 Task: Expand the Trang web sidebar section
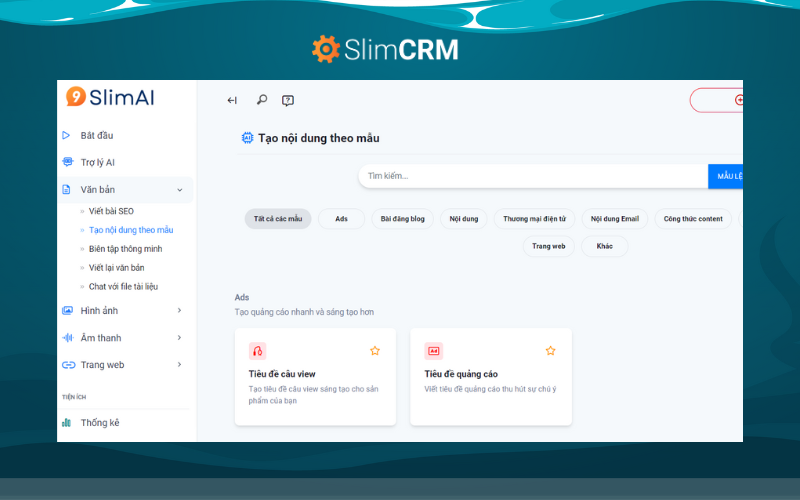click(180, 365)
